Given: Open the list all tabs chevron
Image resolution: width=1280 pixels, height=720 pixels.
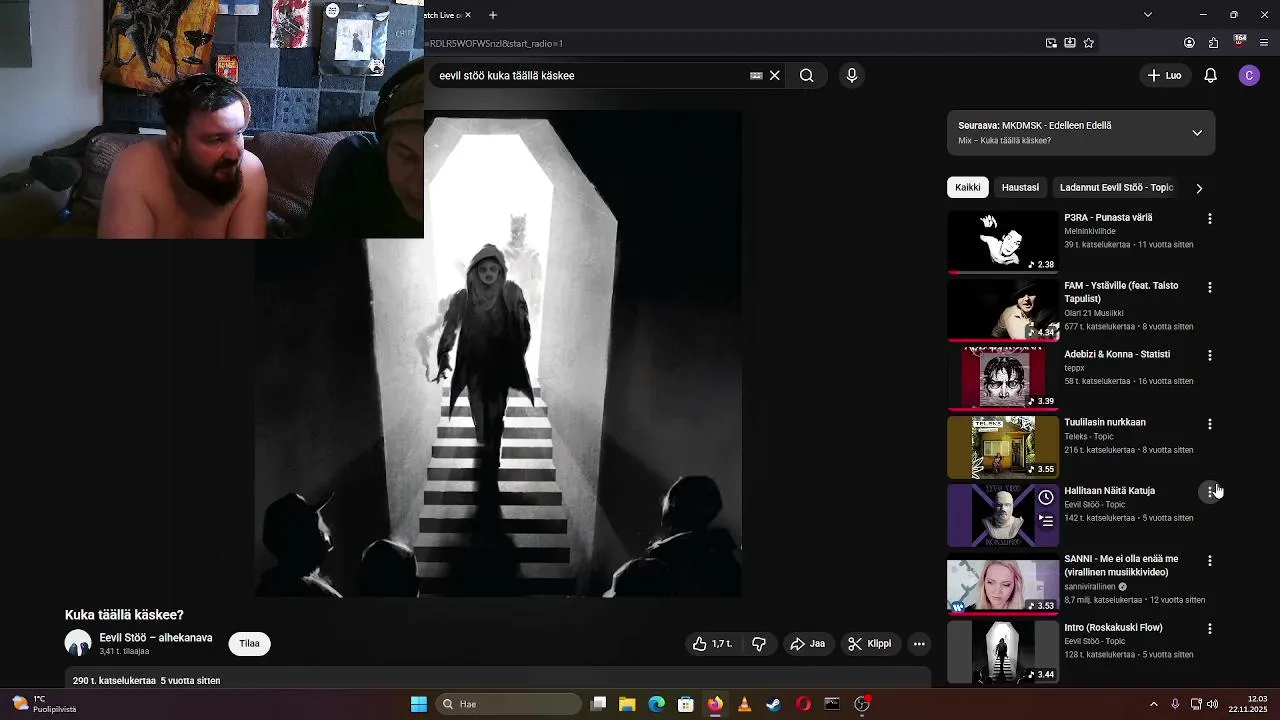Looking at the screenshot, I should (x=1148, y=15).
